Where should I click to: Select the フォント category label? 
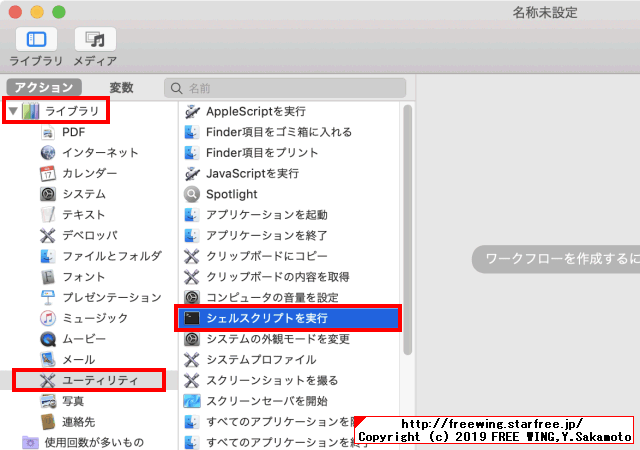pos(84,277)
